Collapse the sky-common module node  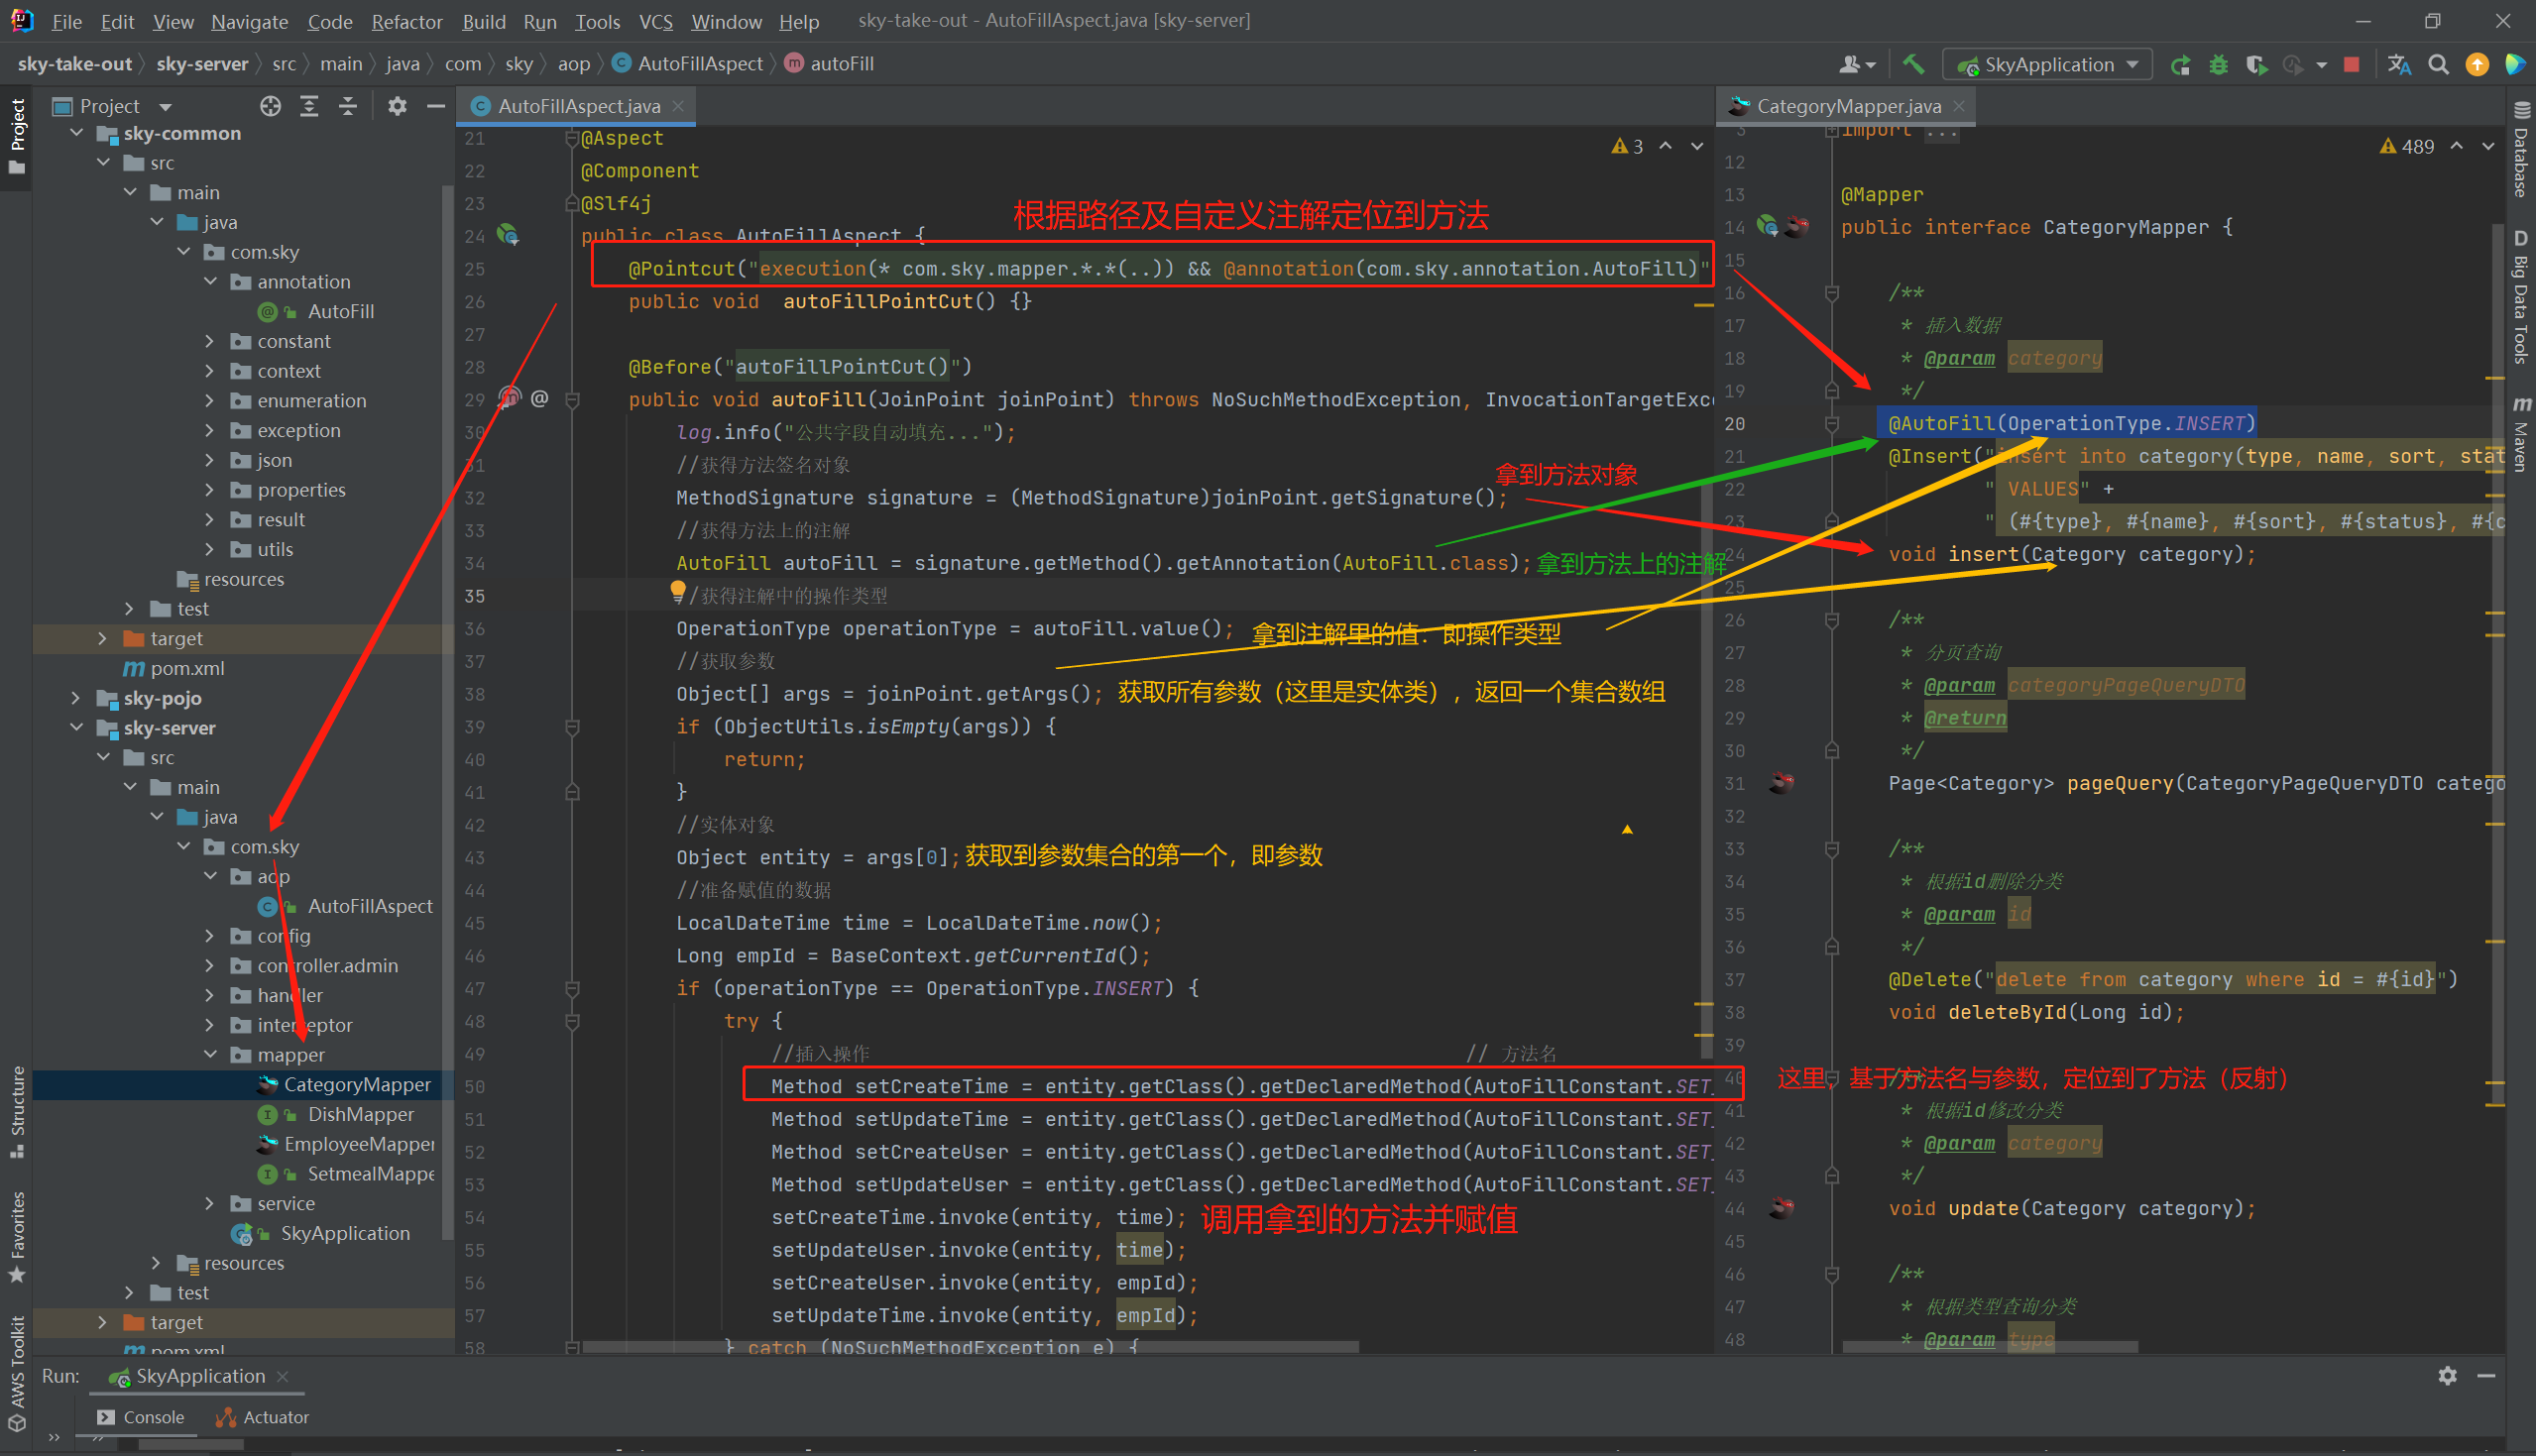[x=76, y=132]
